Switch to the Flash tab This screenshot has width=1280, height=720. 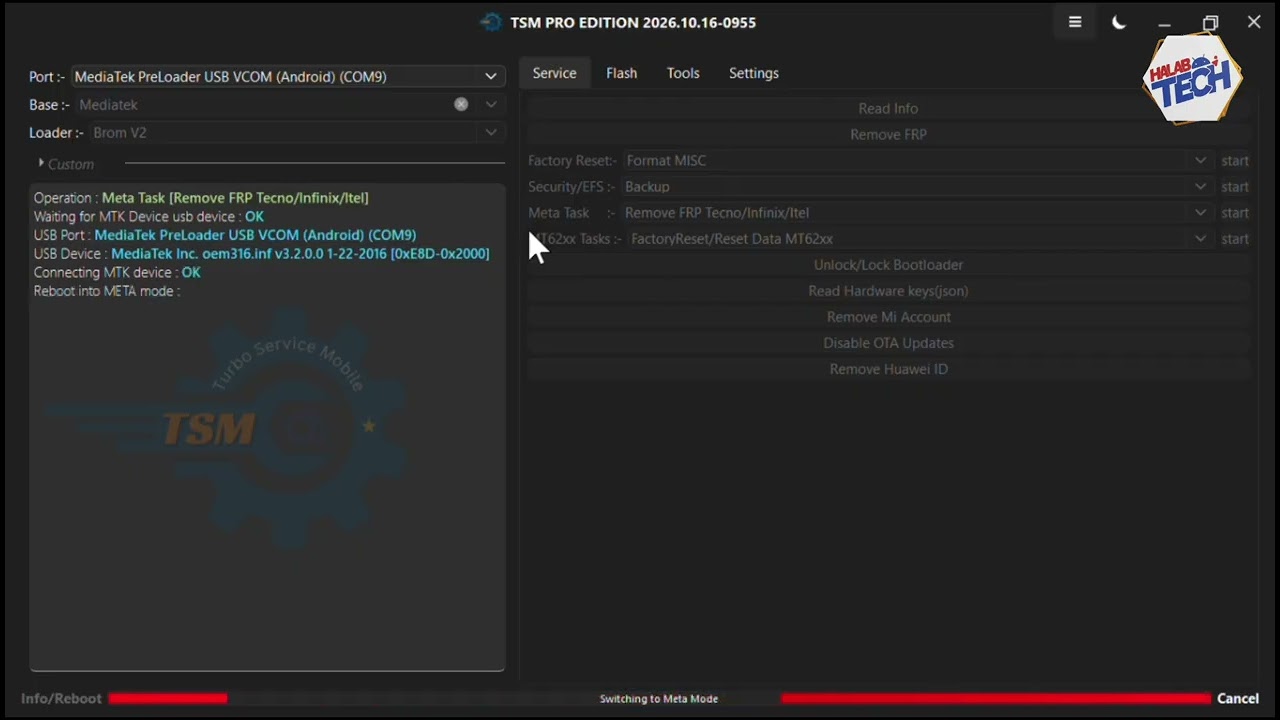click(x=621, y=73)
